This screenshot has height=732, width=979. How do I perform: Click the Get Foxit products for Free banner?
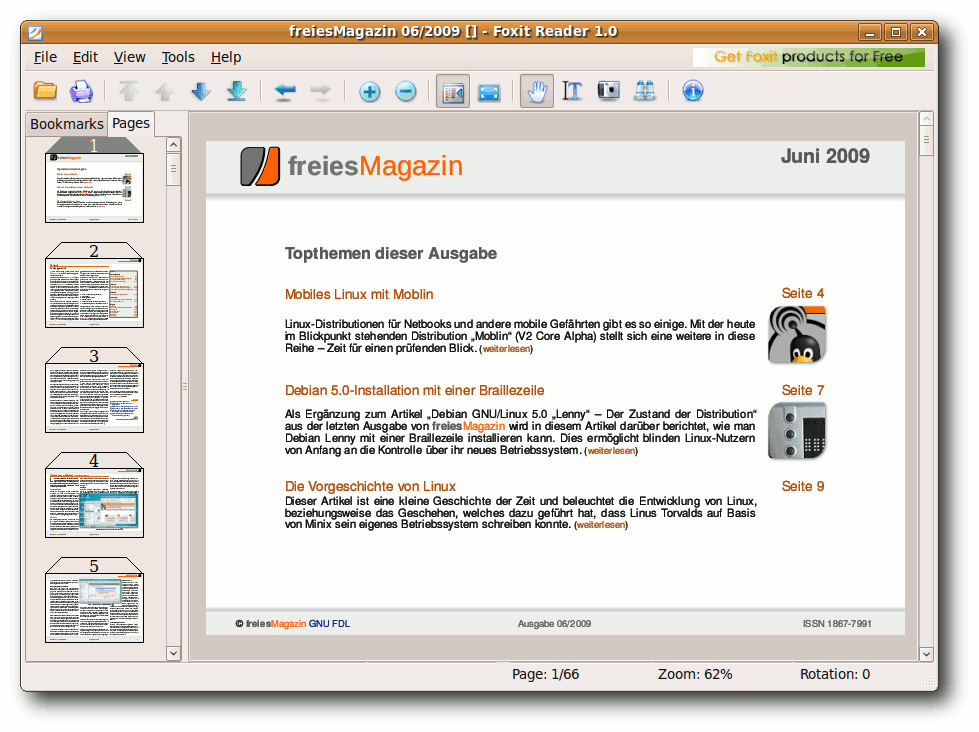tap(809, 57)
